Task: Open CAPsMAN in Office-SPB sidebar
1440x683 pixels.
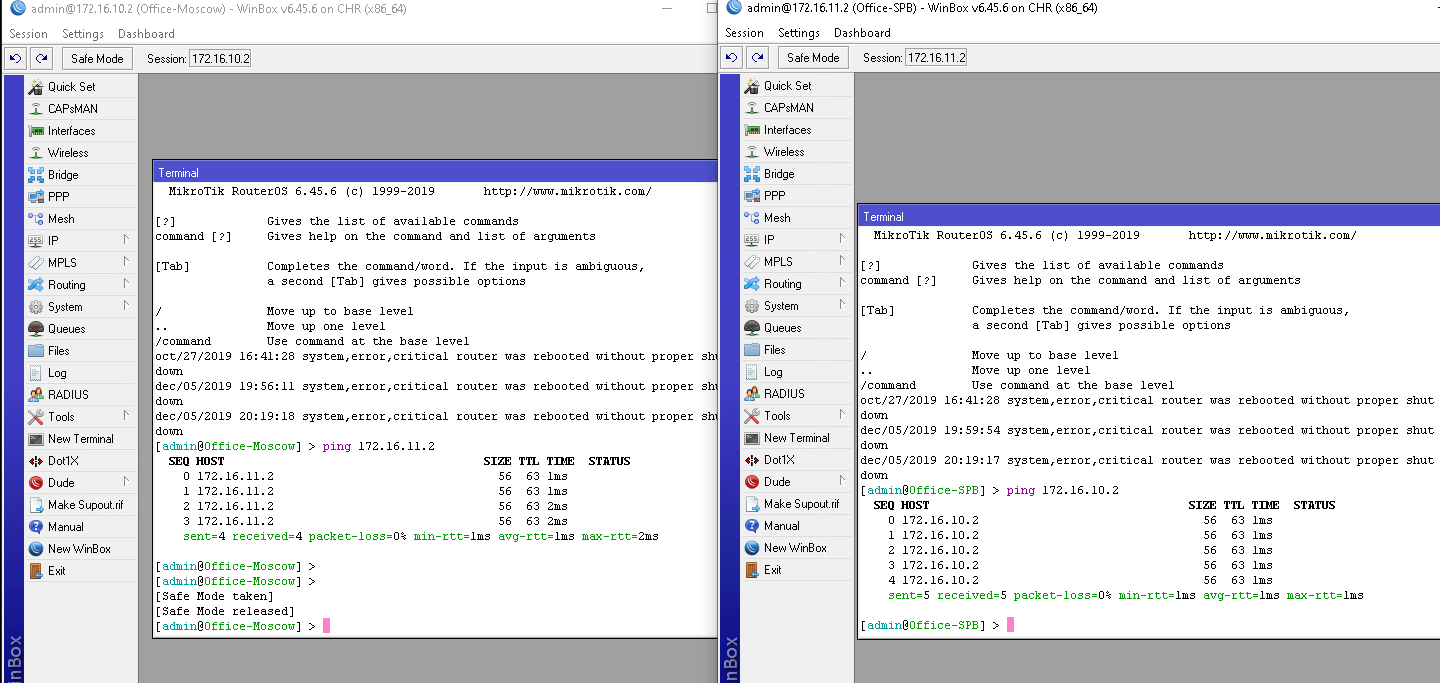Action: pos(797,108)
